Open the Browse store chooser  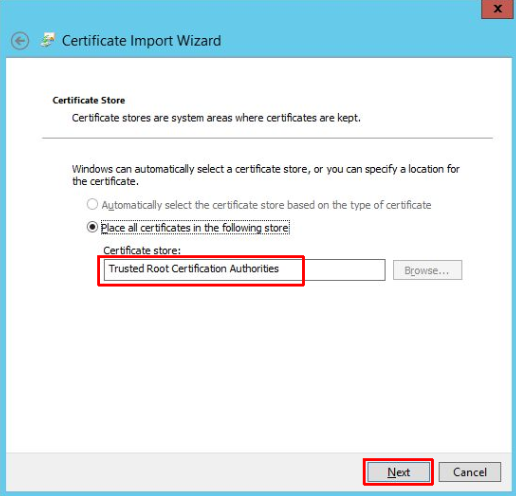pyautogui.click(x=427, y=270)
